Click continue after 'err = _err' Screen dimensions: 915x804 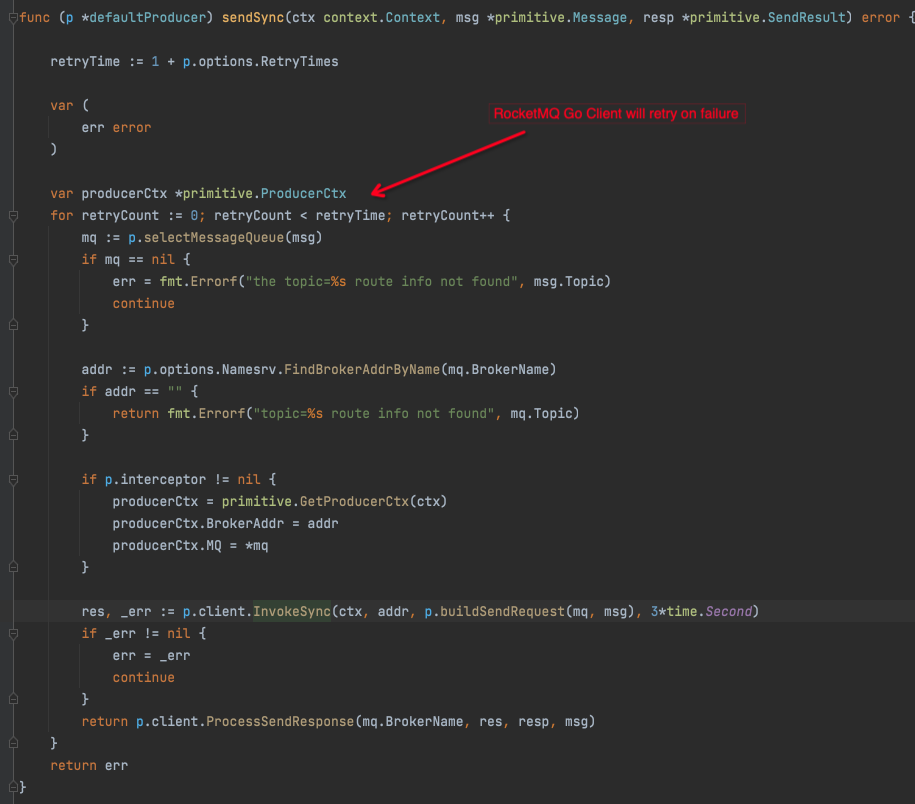(x=144, y=678)
